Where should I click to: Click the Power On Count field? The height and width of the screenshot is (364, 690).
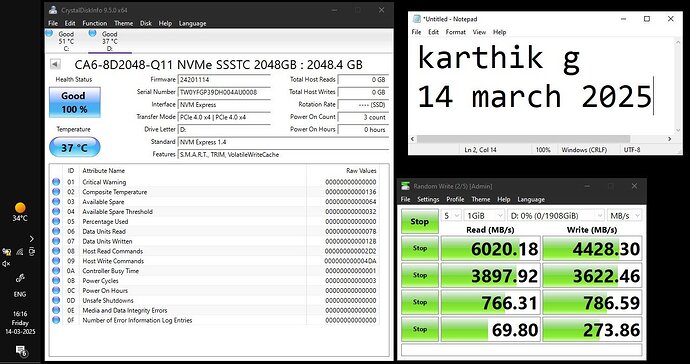point(363,117)
